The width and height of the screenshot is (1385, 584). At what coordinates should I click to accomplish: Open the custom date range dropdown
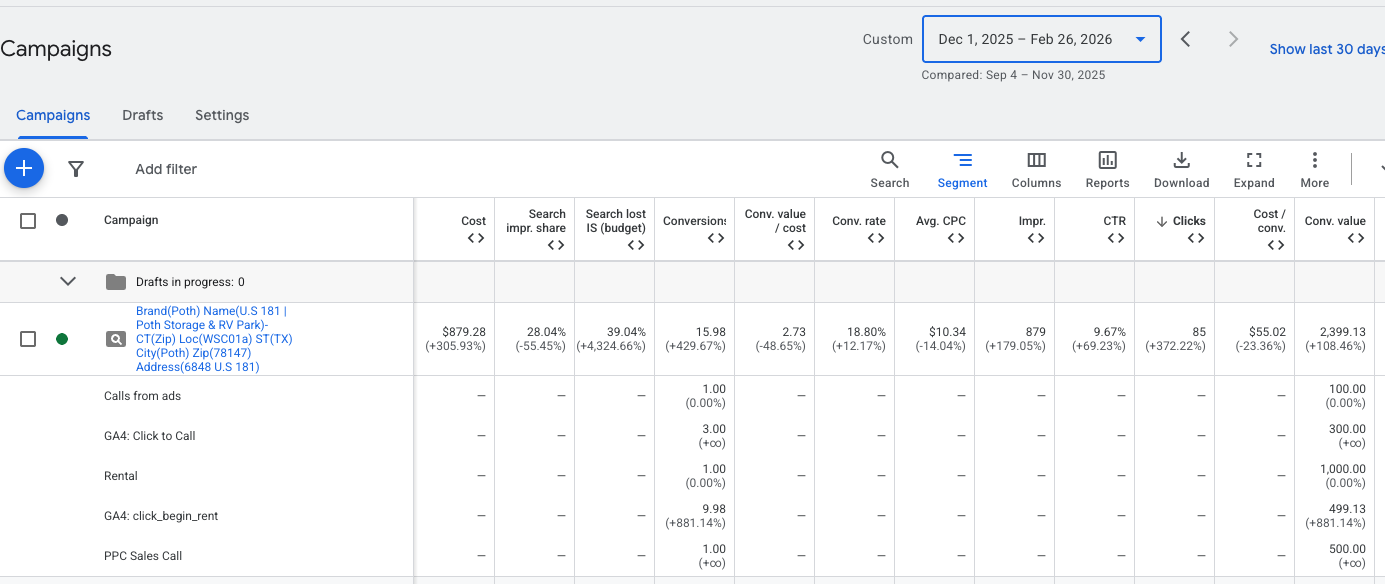click(x=1041, y=39)
